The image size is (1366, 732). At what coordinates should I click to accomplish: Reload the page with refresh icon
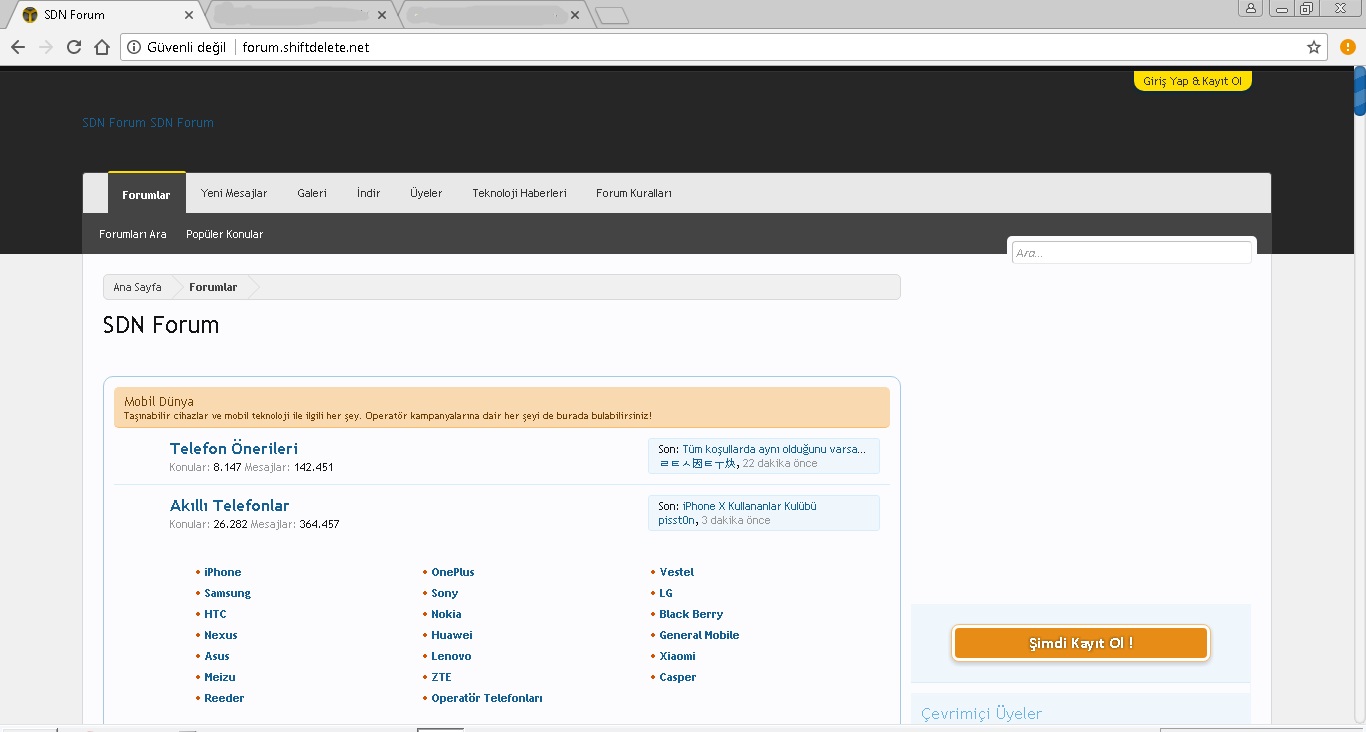point(74,47)
